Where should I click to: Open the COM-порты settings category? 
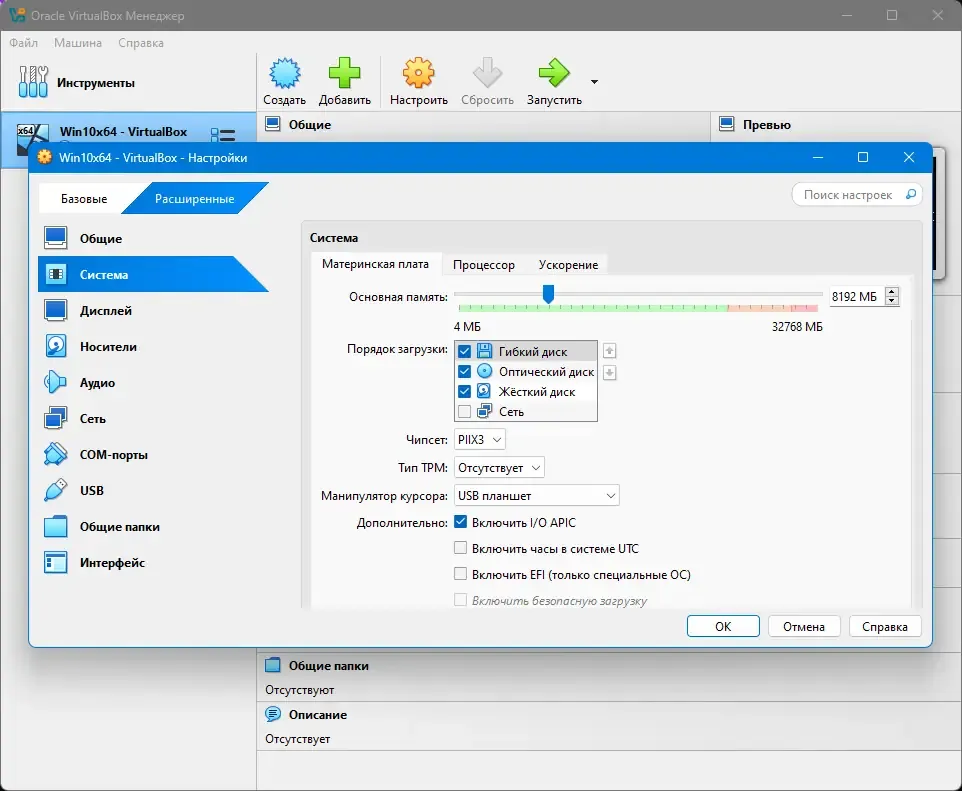coord(153,455)
